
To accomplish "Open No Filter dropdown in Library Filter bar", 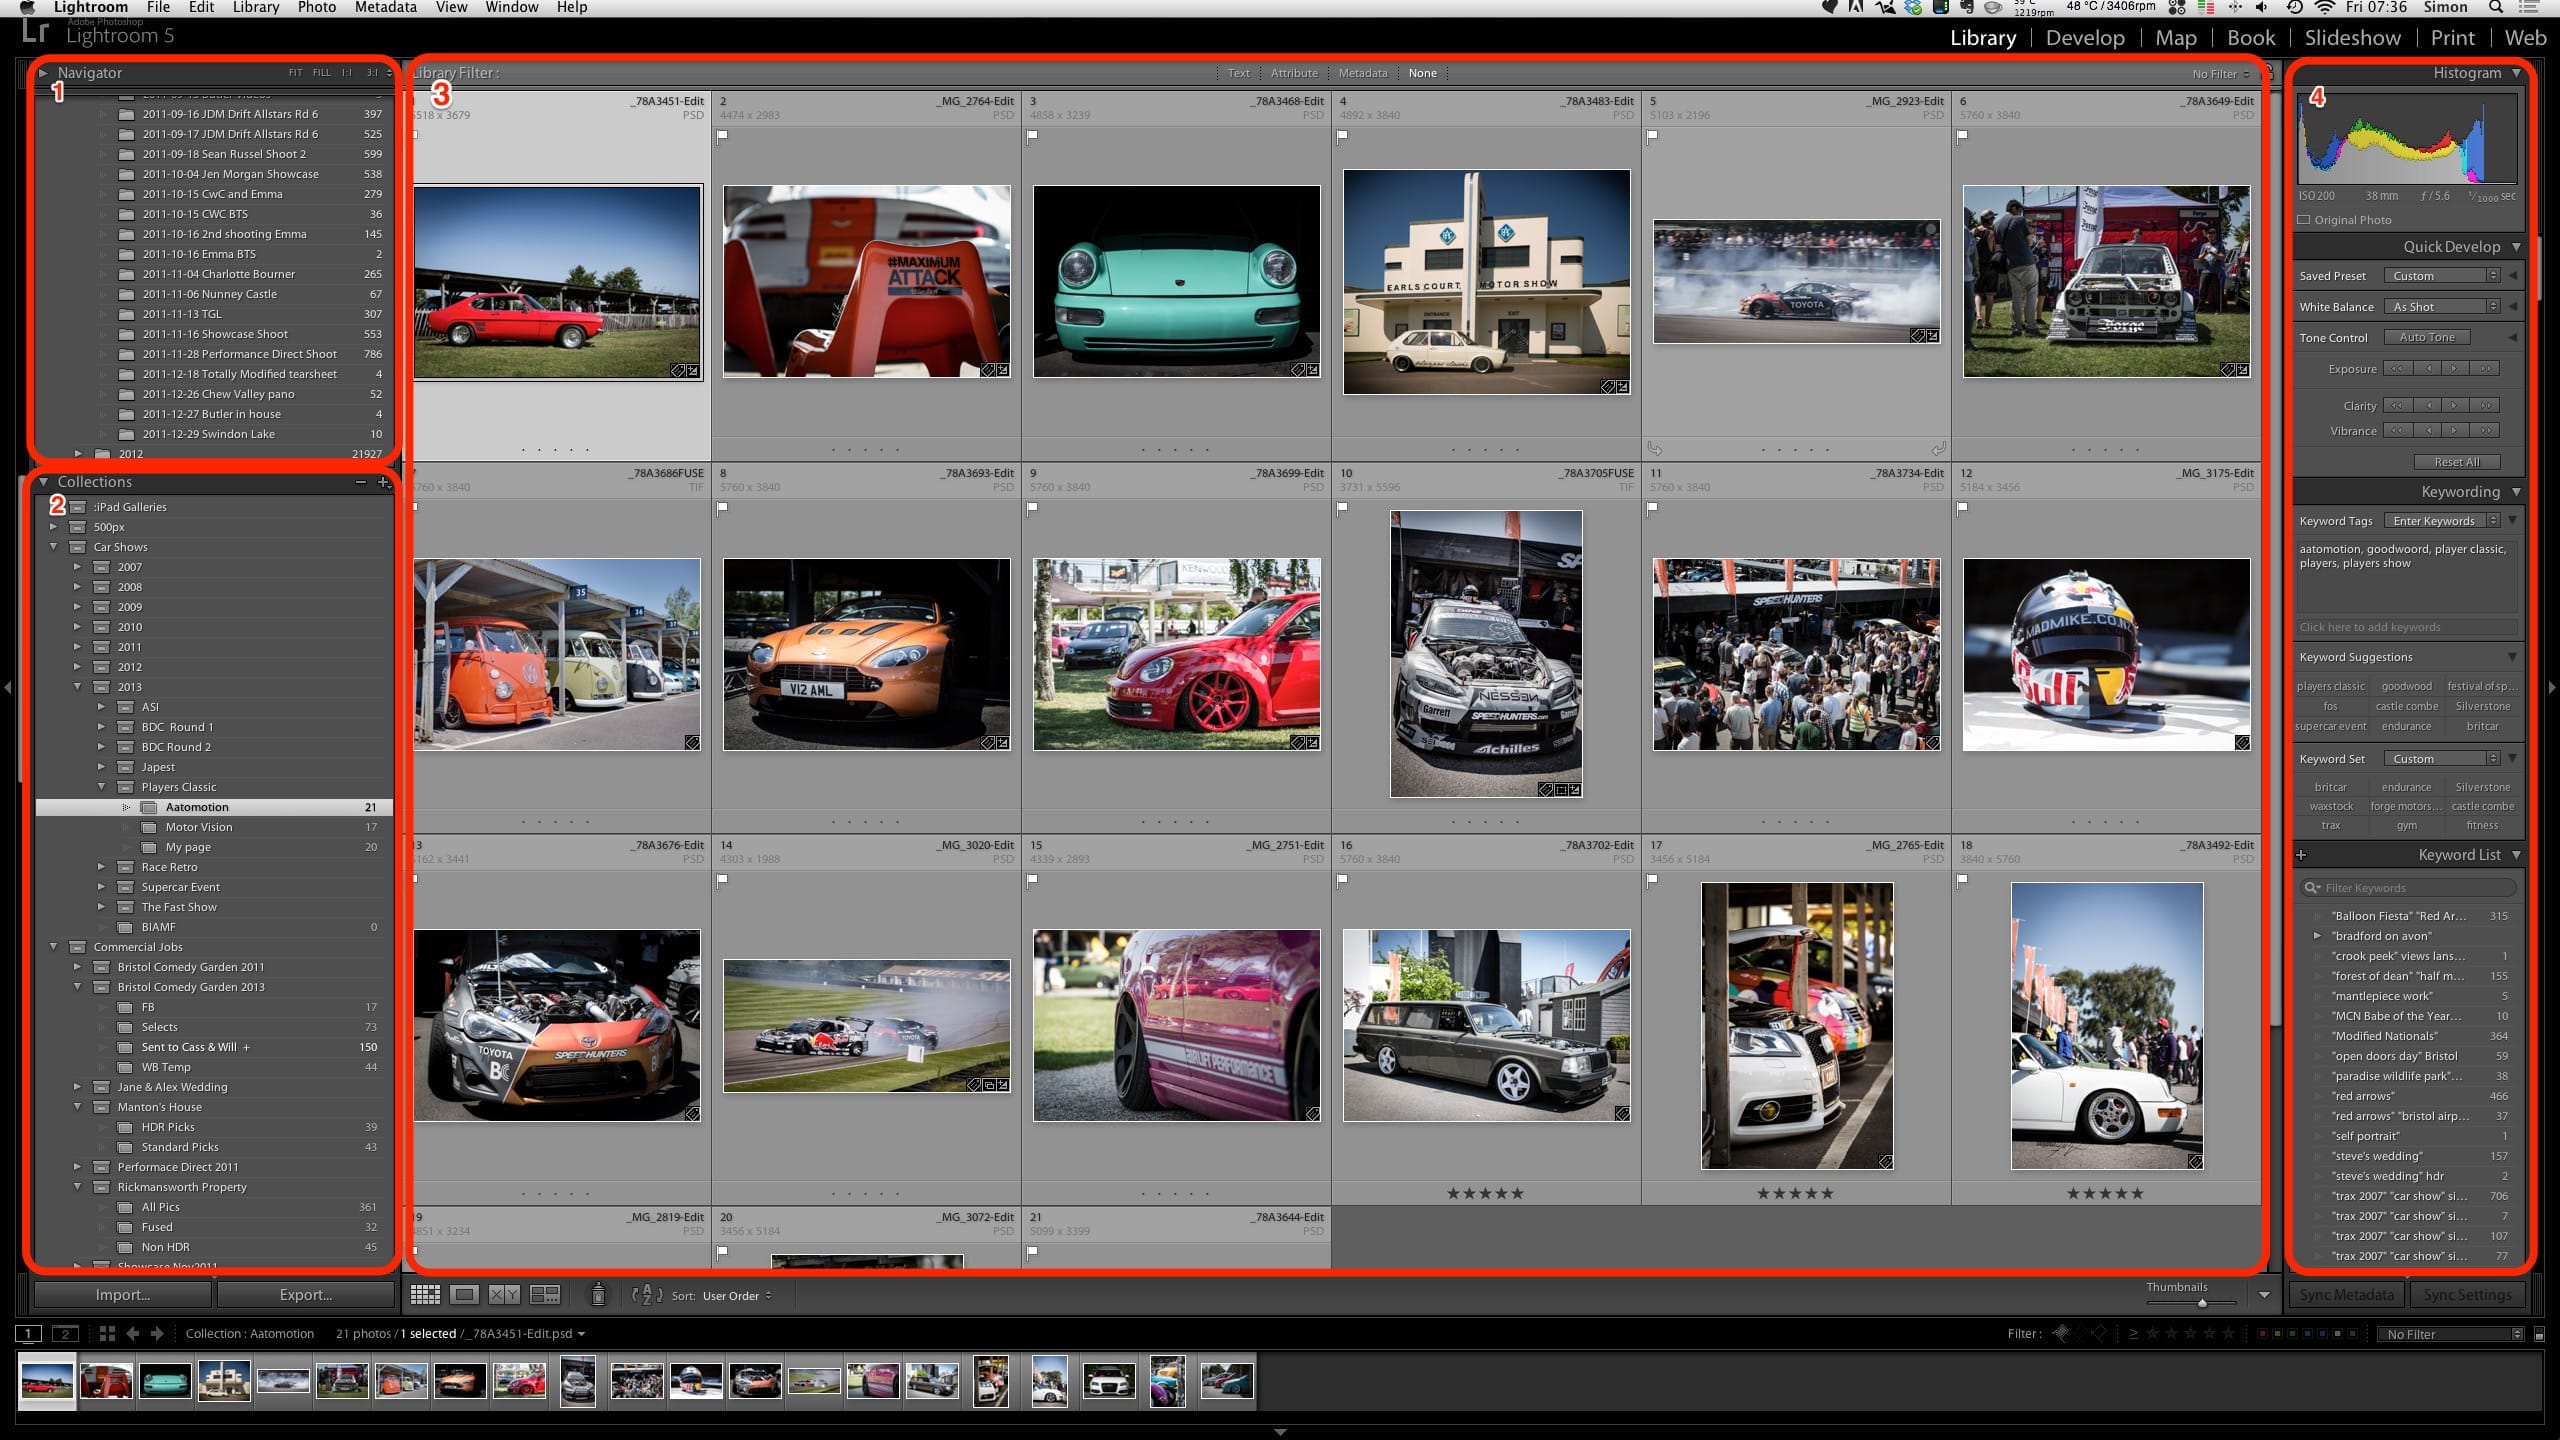I will coord(2221,74).
